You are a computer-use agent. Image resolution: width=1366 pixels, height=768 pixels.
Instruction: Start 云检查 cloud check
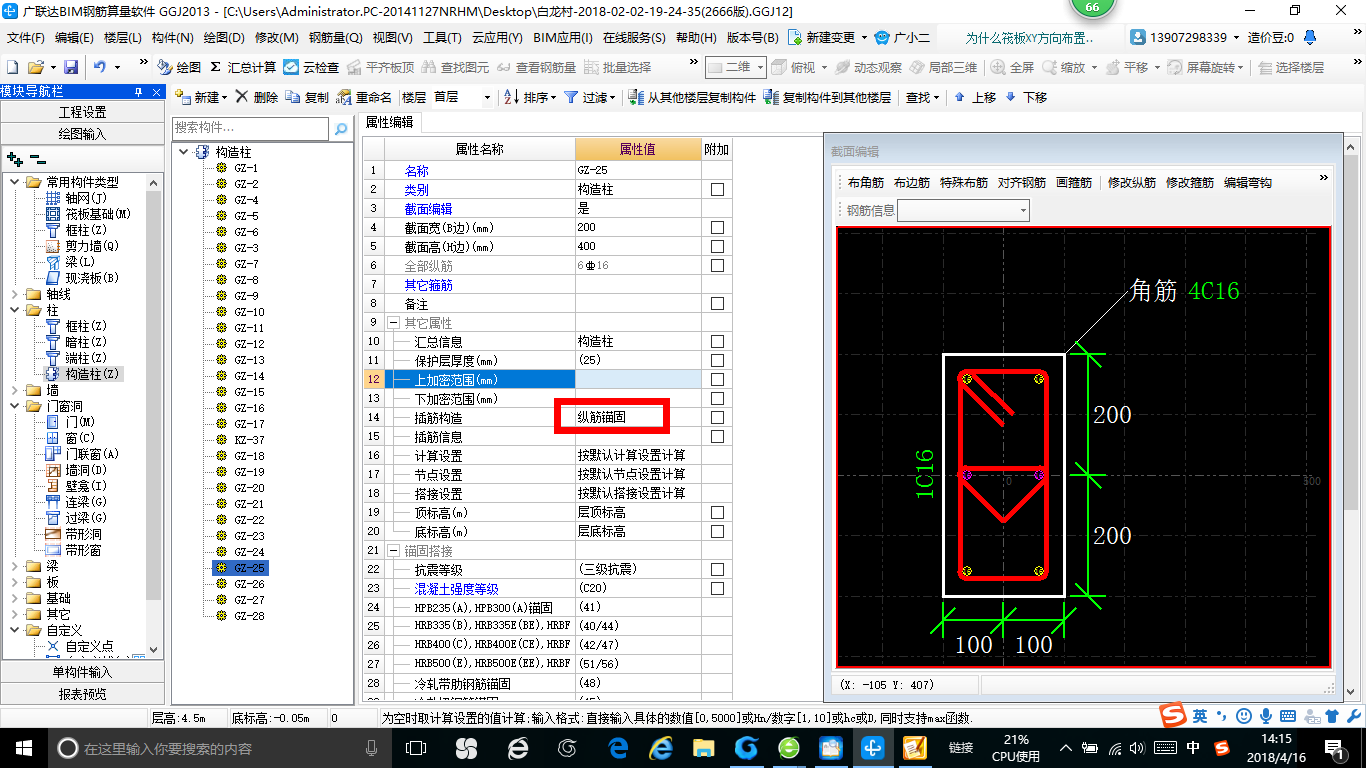(x=311, y=67)
